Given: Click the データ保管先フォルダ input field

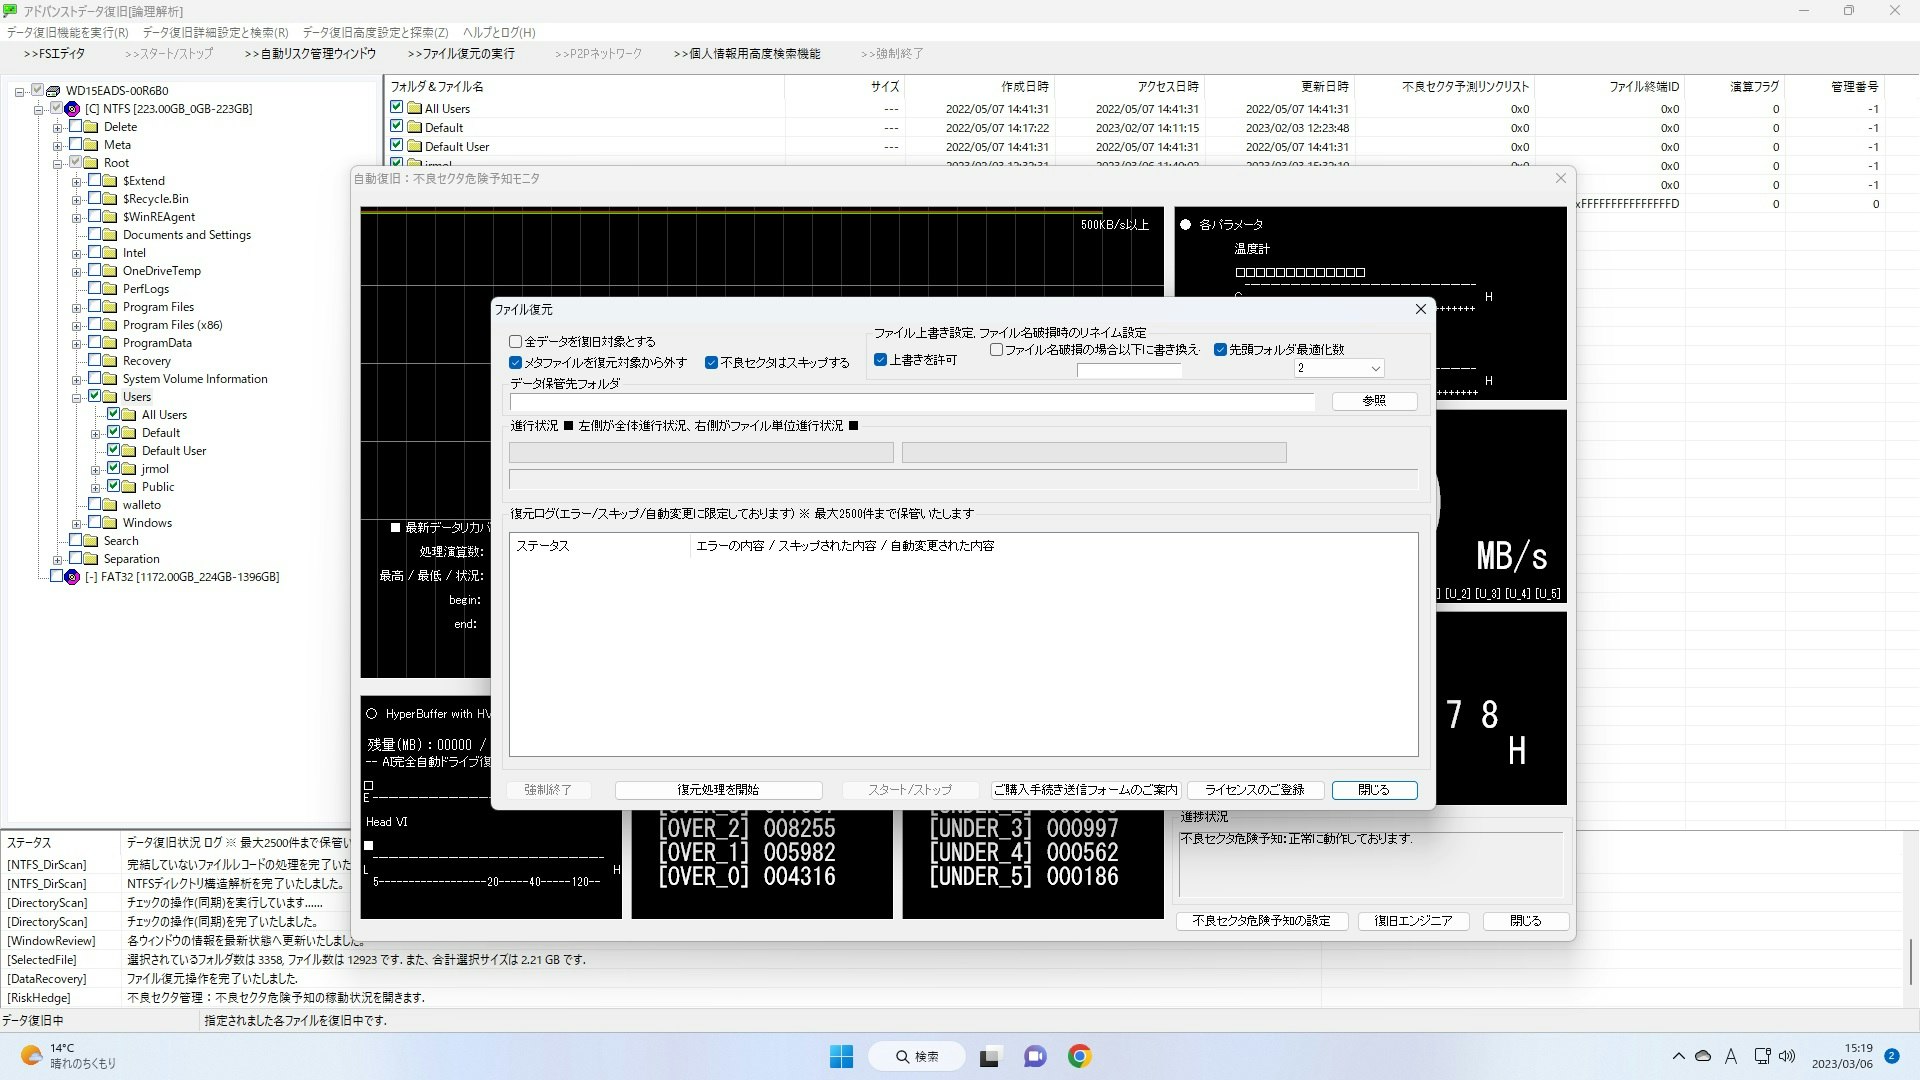Looking at the screenshot, I should (x=912, y=402).
